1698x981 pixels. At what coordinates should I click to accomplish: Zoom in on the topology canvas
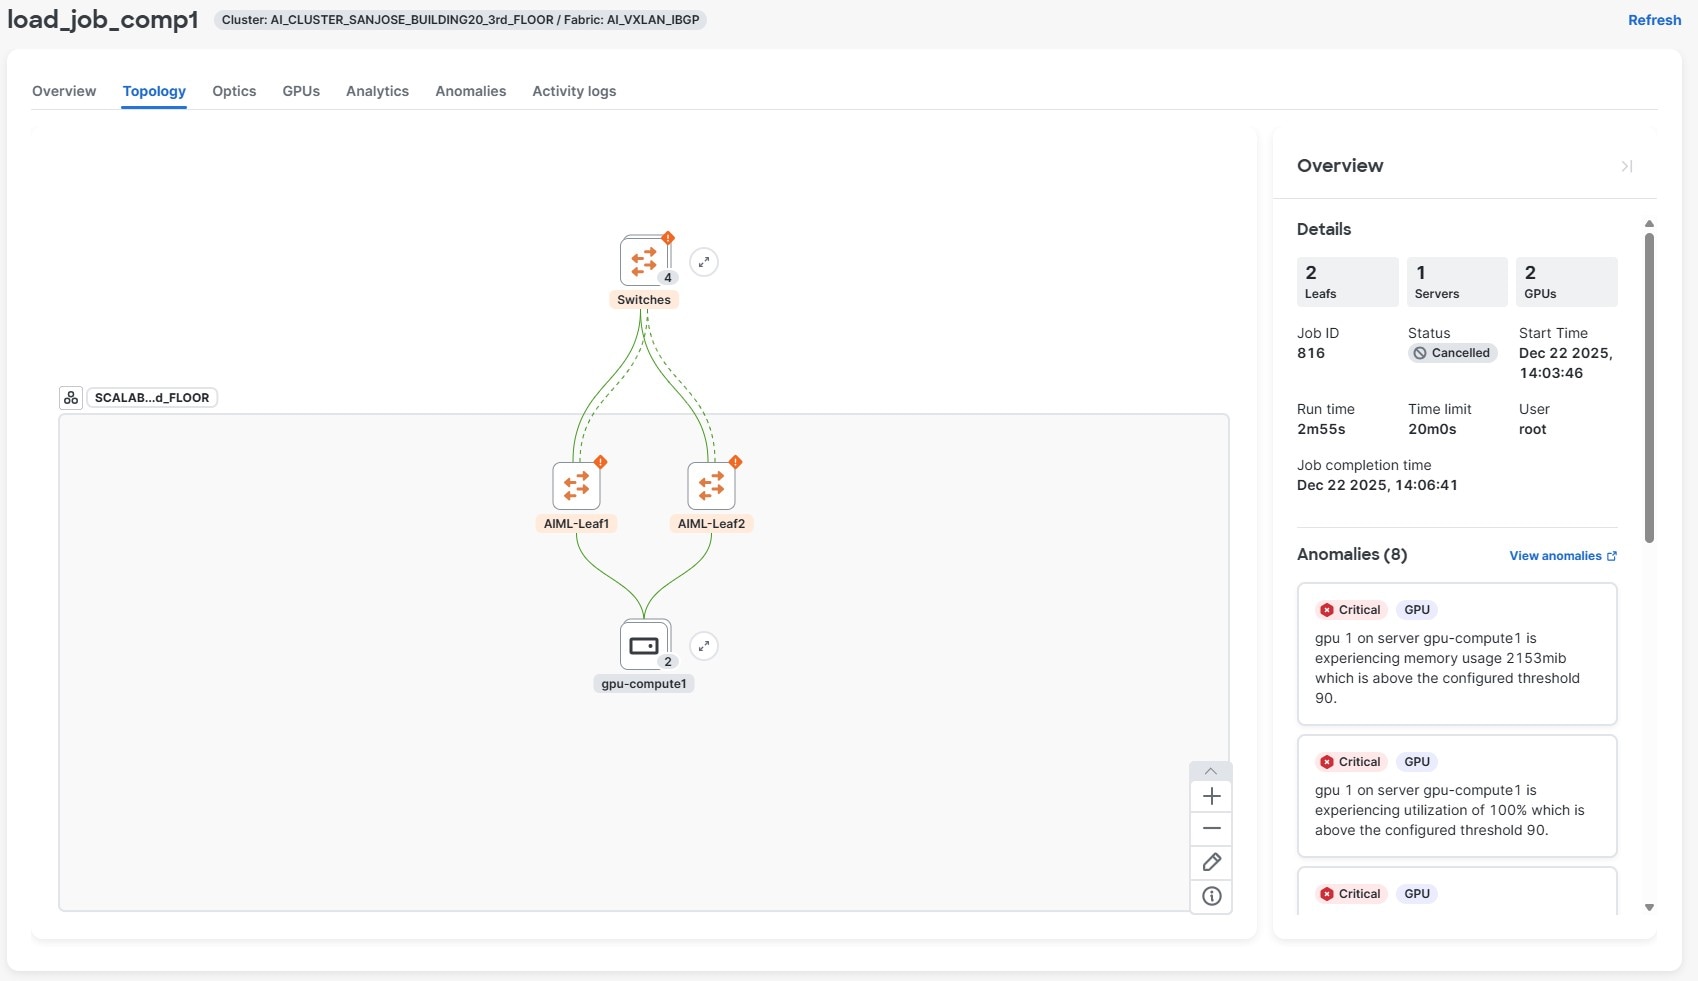click(1211, 796)
